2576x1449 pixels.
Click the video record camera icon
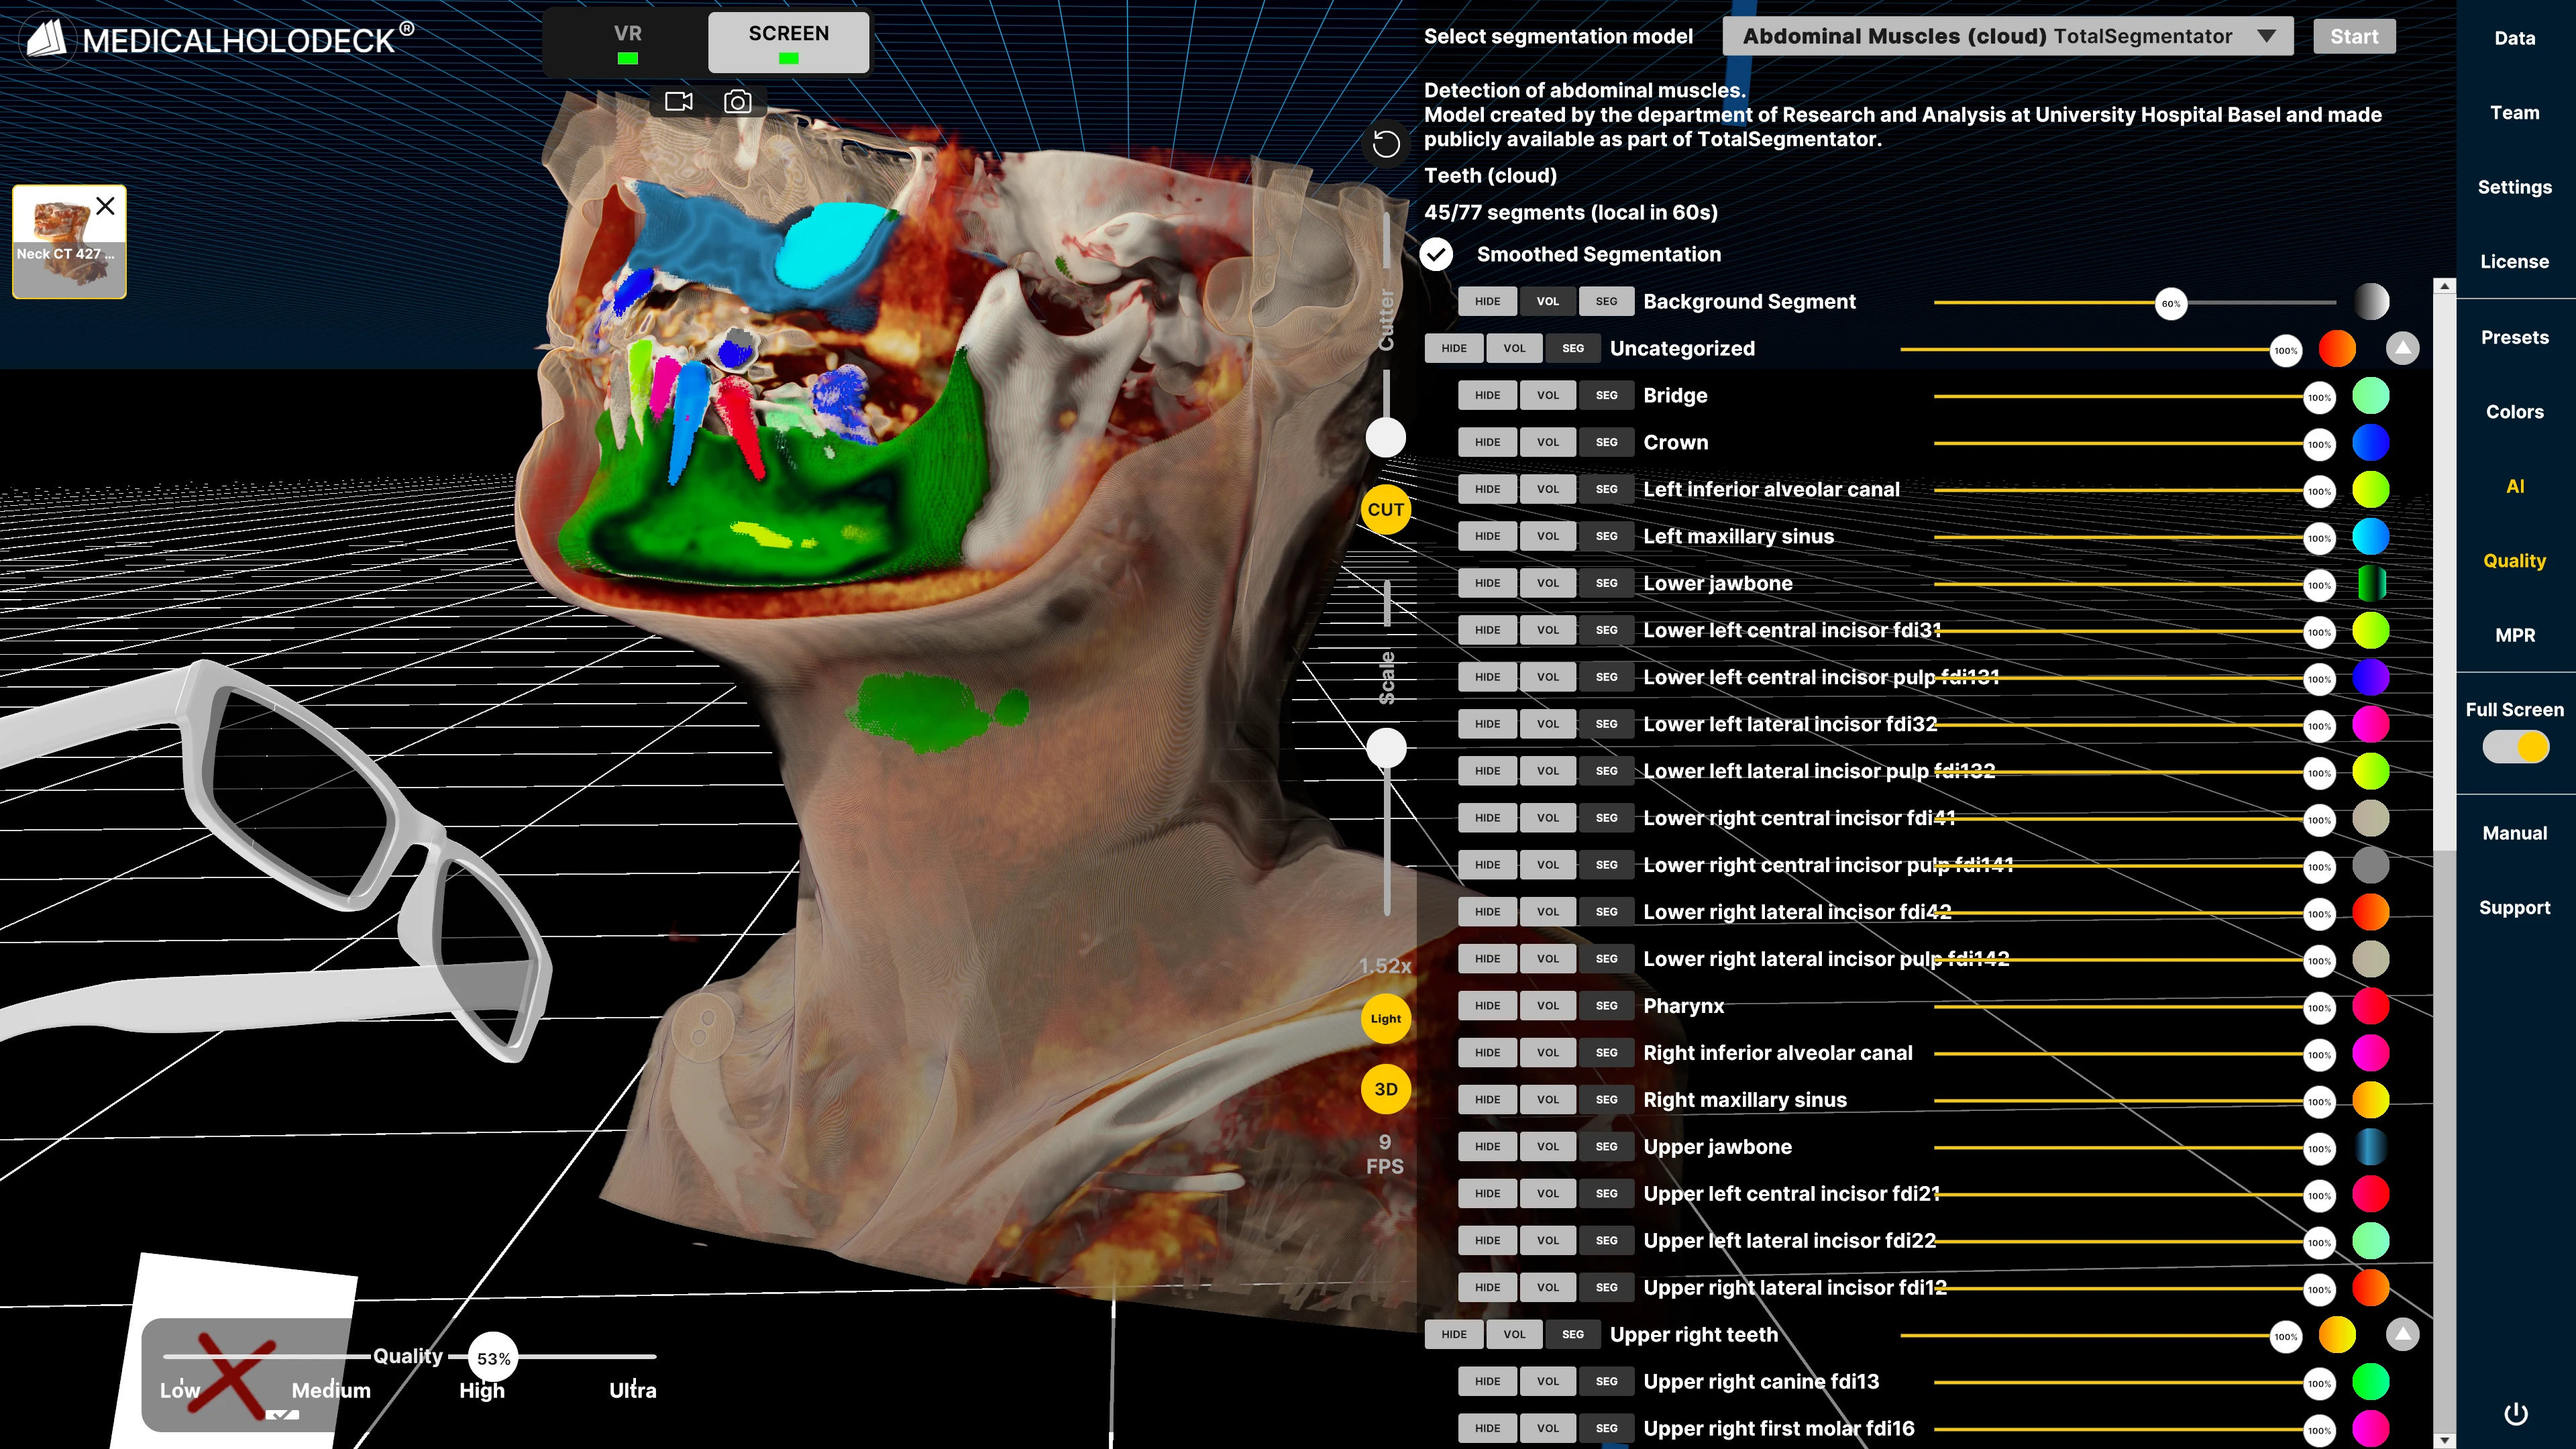(x=678, y=101)
